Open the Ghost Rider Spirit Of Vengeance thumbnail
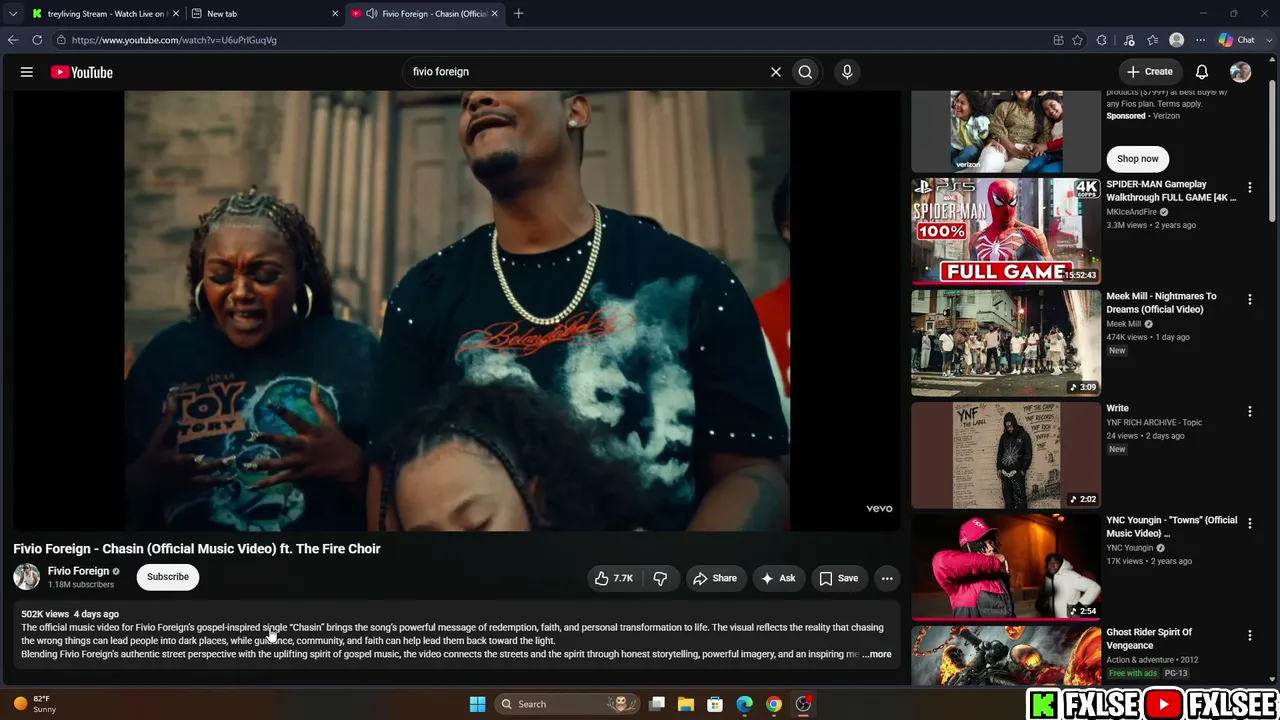 pos(1006,656)
